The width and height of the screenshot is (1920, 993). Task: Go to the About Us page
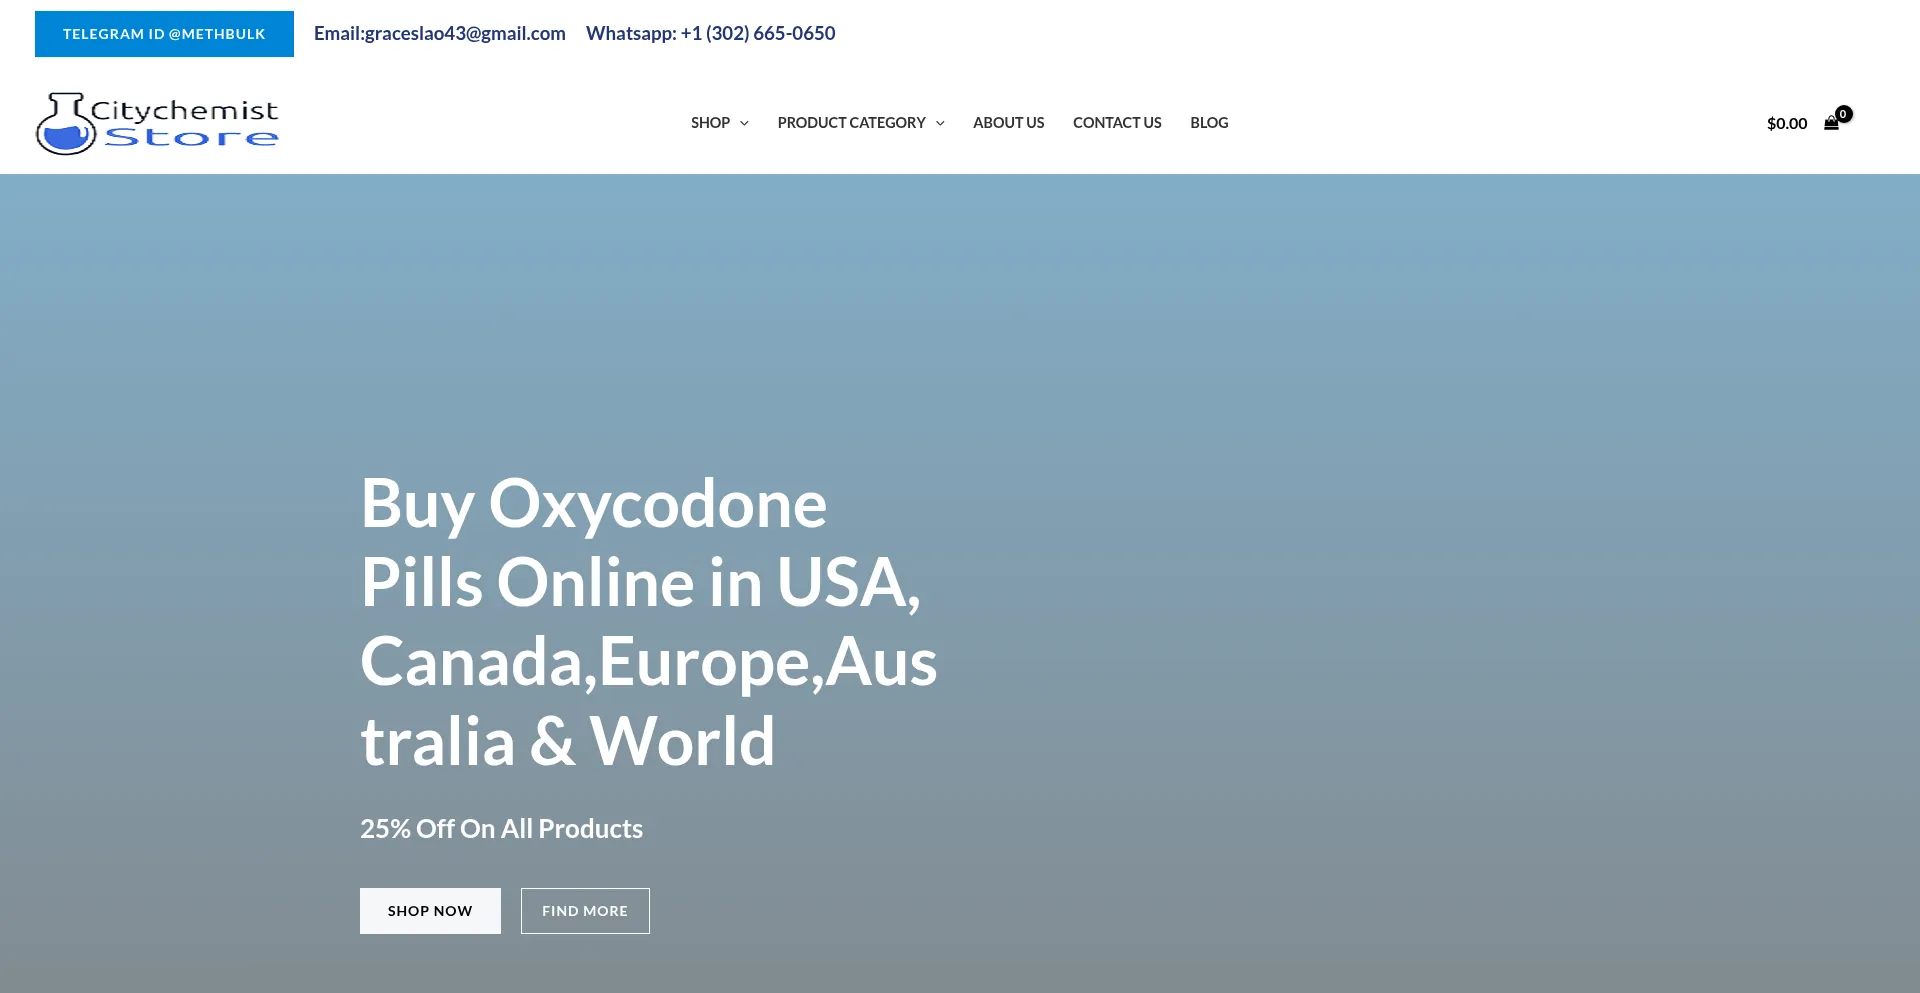(1008, 123)
